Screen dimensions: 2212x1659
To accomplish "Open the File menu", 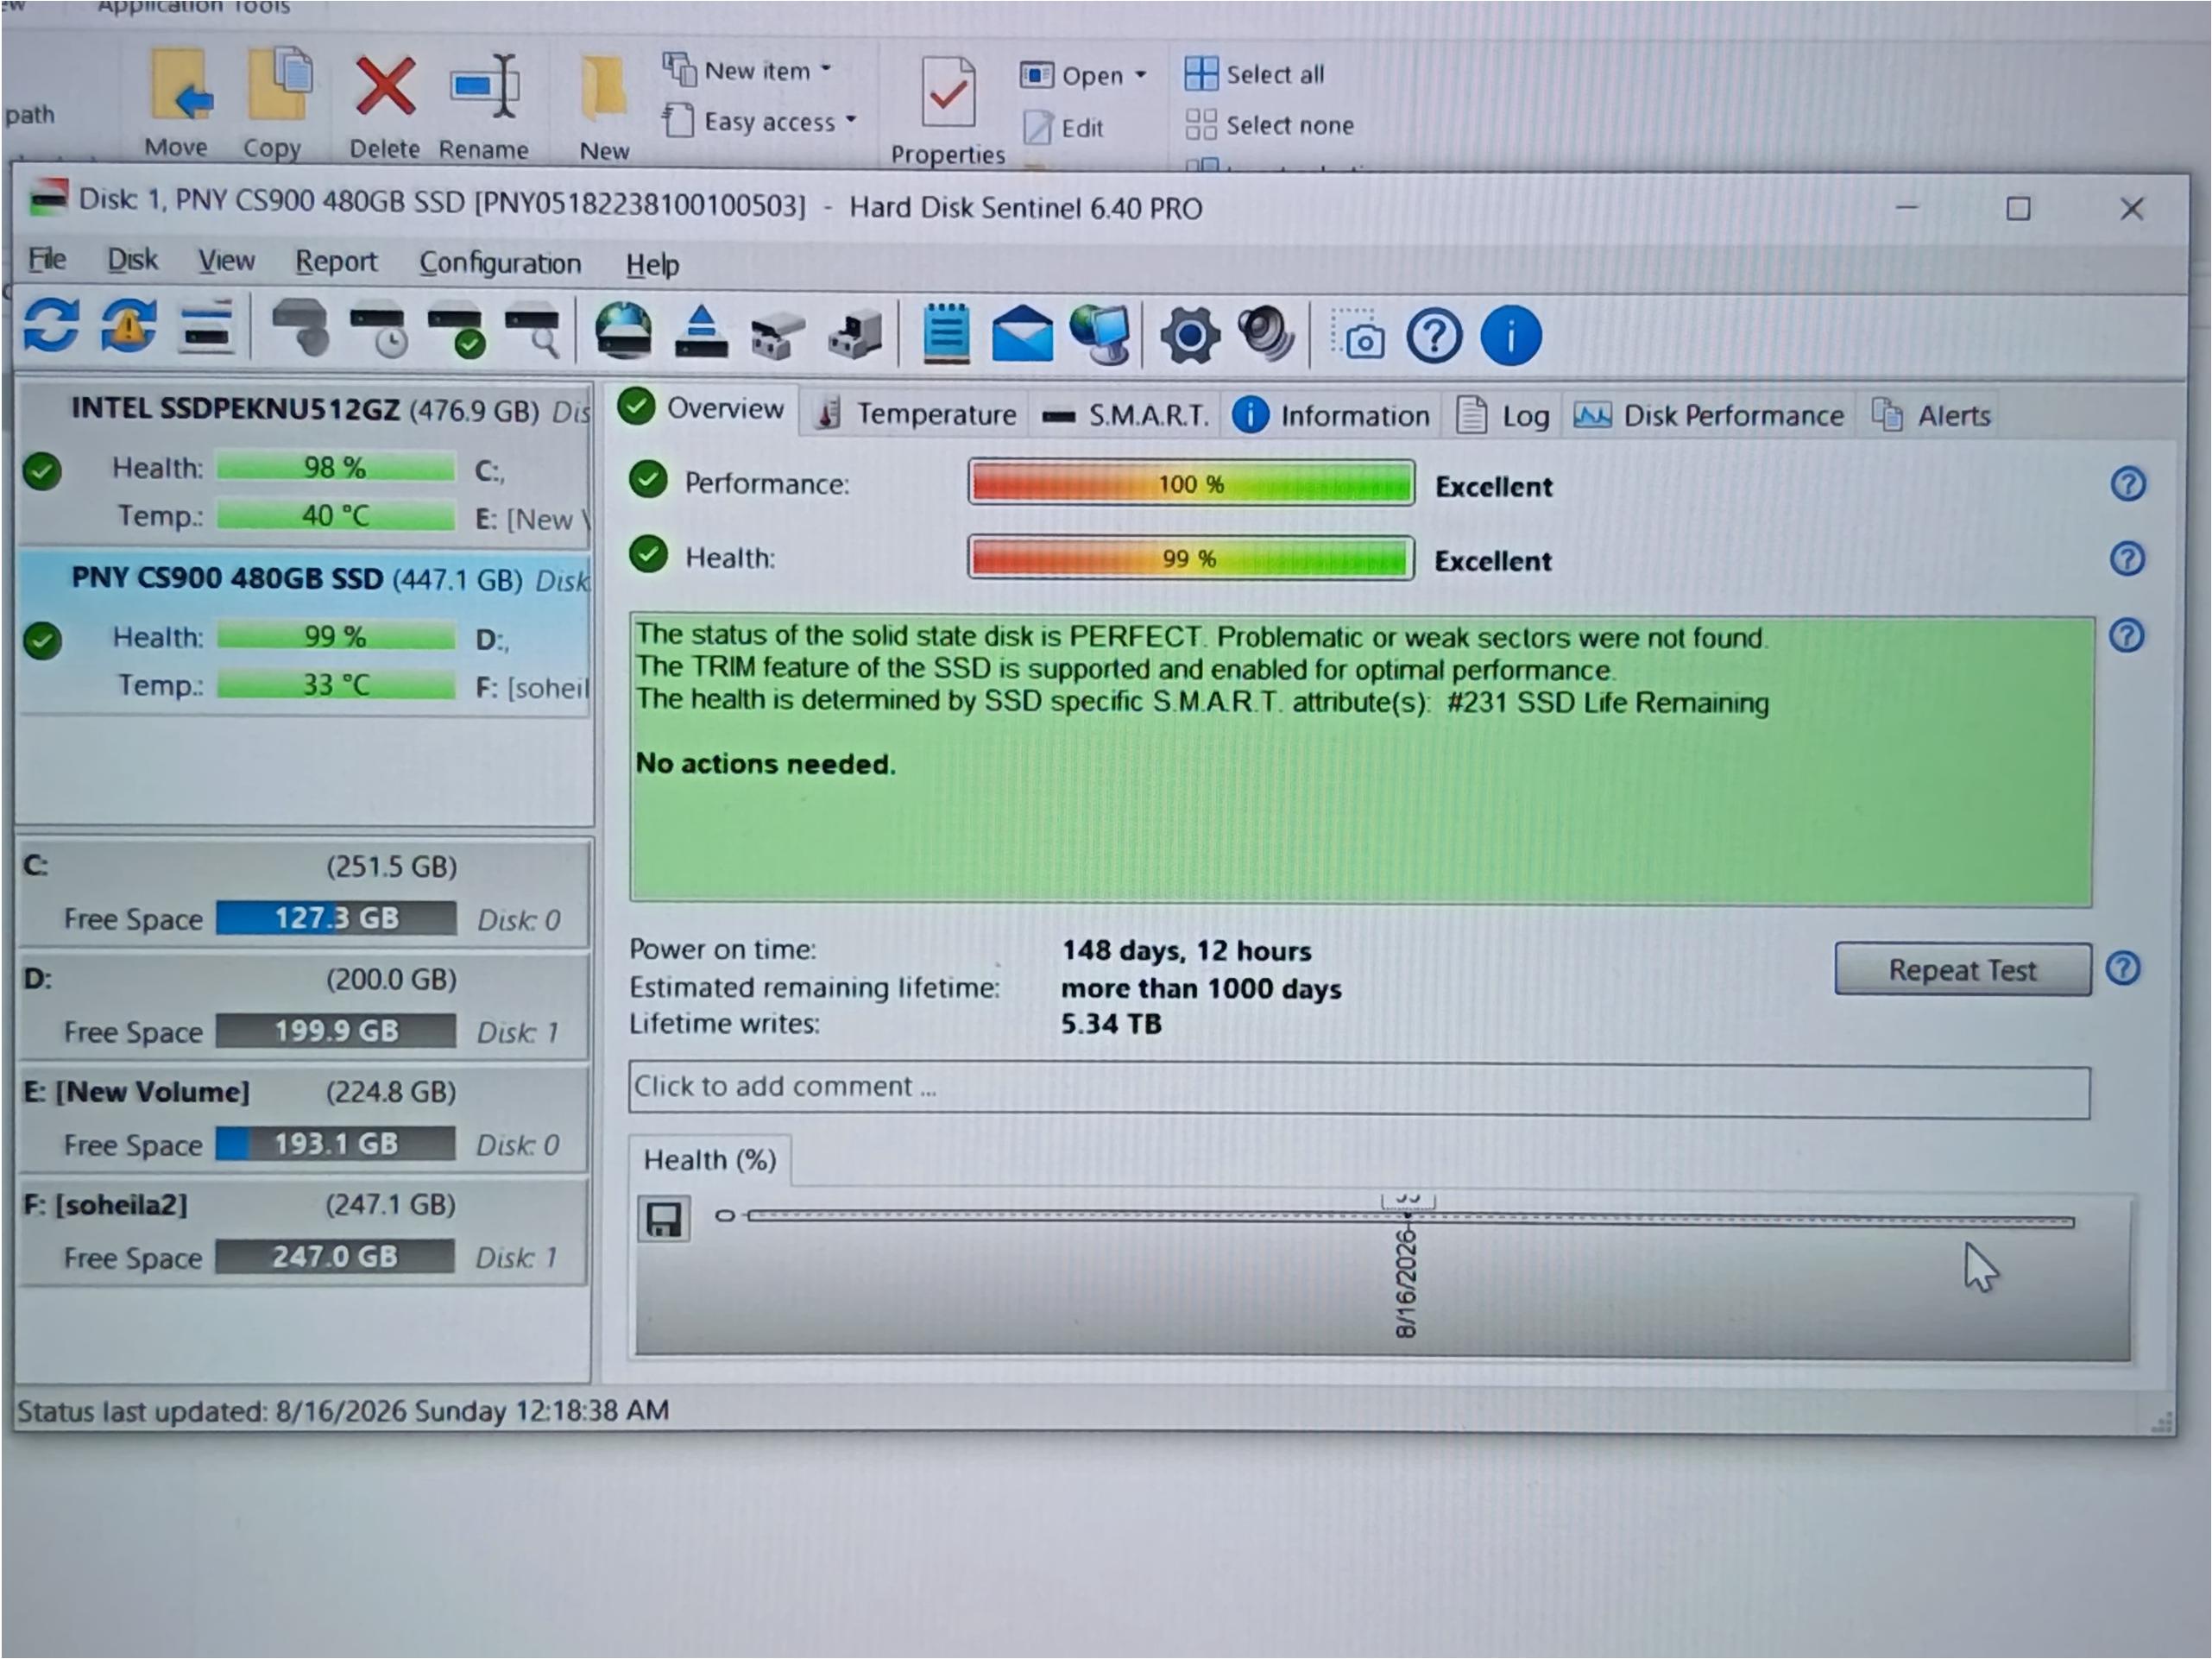I will tap(47, 259).
